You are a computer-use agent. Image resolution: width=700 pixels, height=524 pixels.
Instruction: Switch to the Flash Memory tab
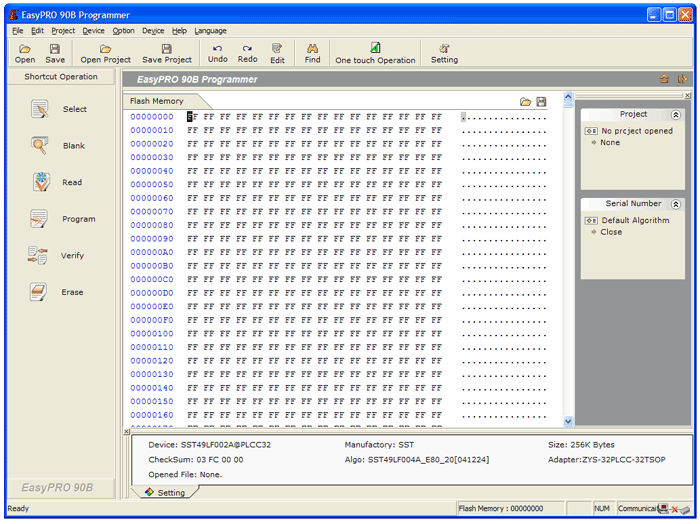157,101
